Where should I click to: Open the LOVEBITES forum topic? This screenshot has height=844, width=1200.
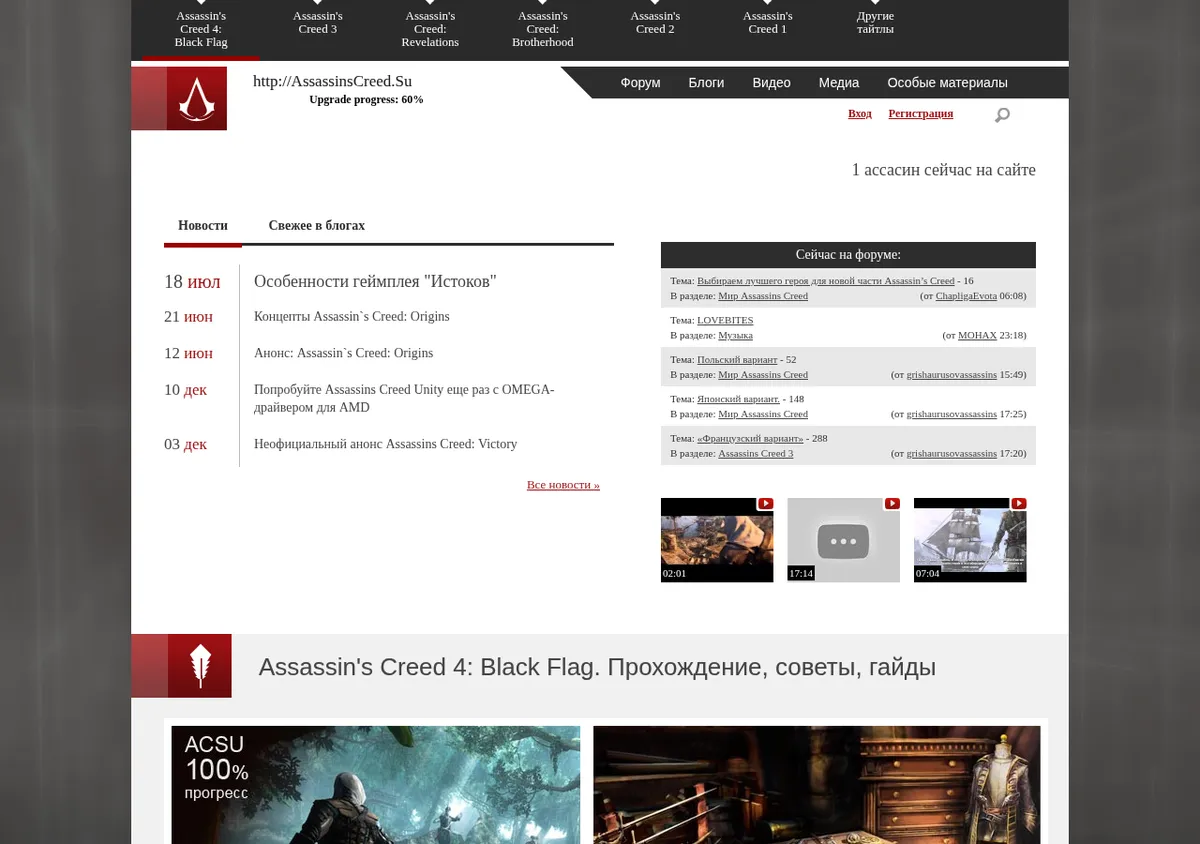click(x=725, y=320)
